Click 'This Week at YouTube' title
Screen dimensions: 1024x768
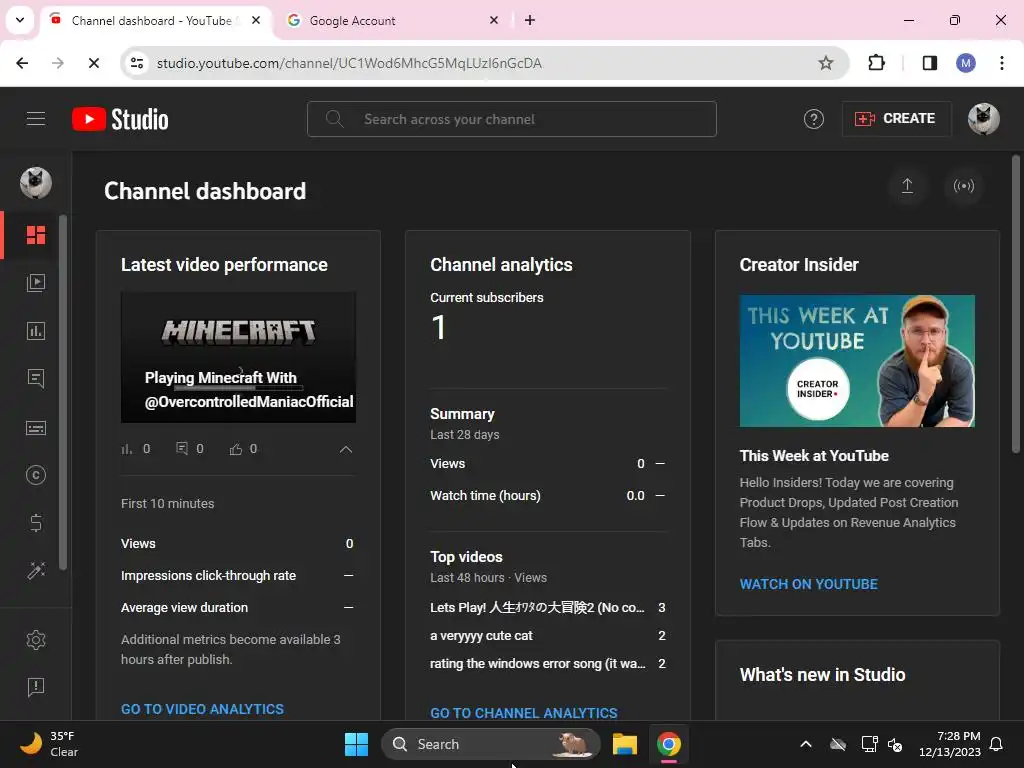(x=814, y=456)
